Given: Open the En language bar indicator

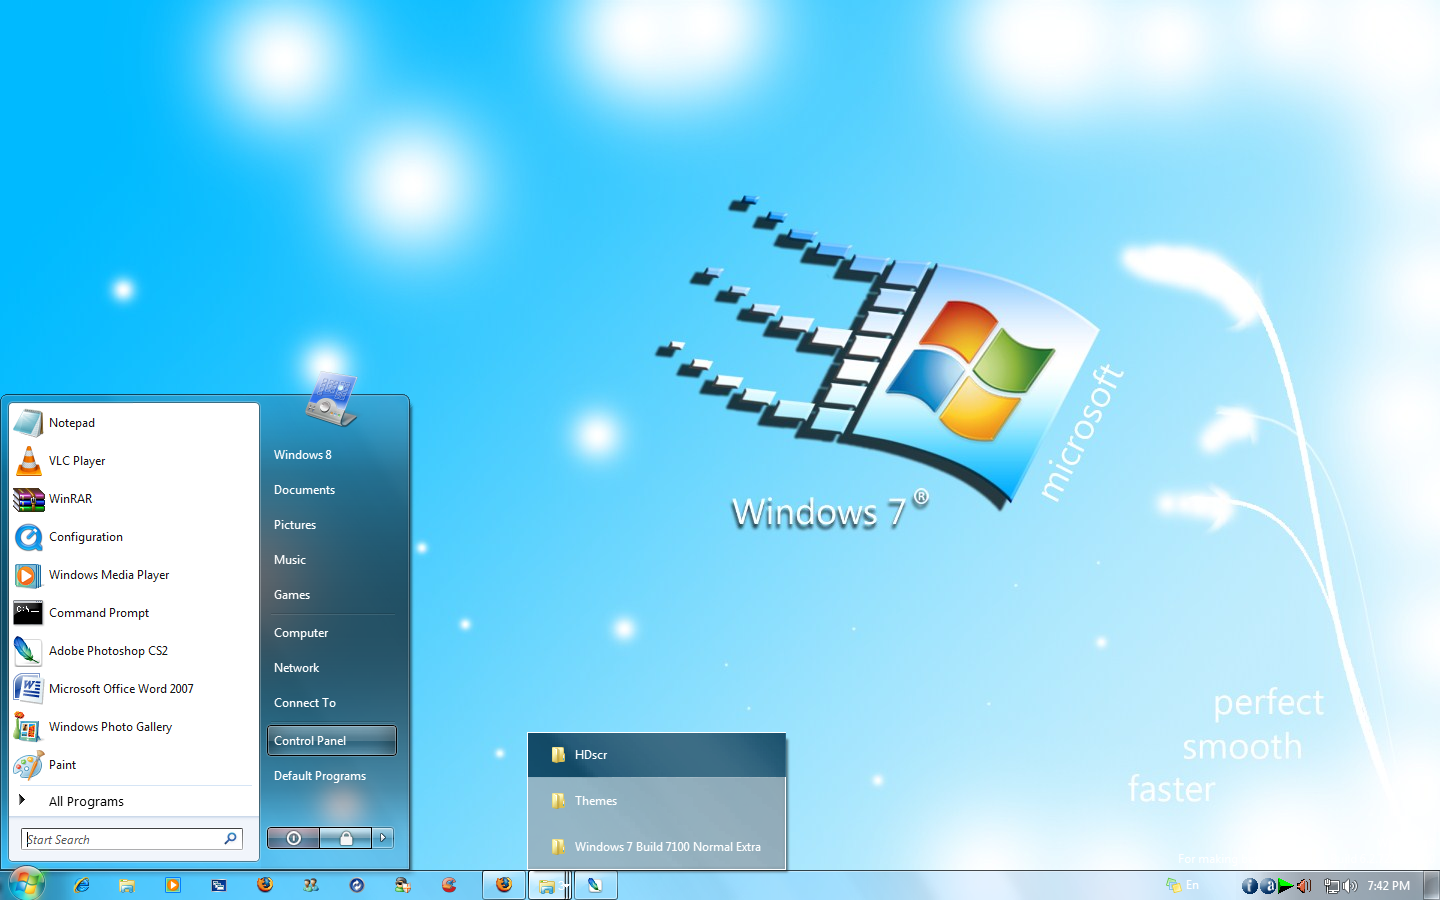Looking at the screenshot, I should tap(1192, 885).
